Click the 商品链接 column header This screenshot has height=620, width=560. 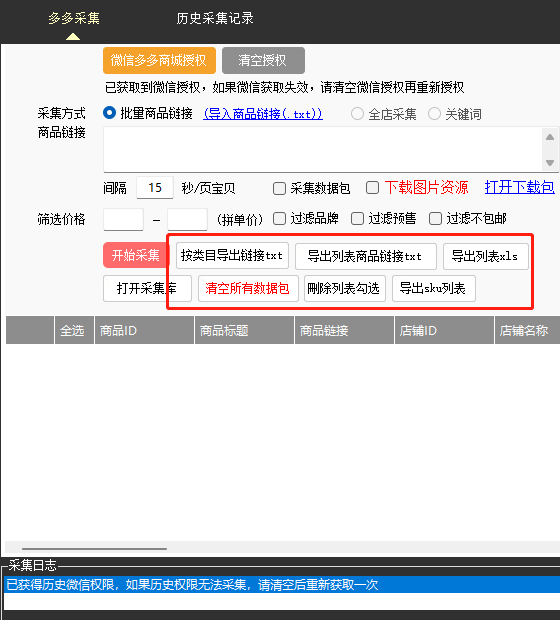pyautogui.click(x=344, y=330)
